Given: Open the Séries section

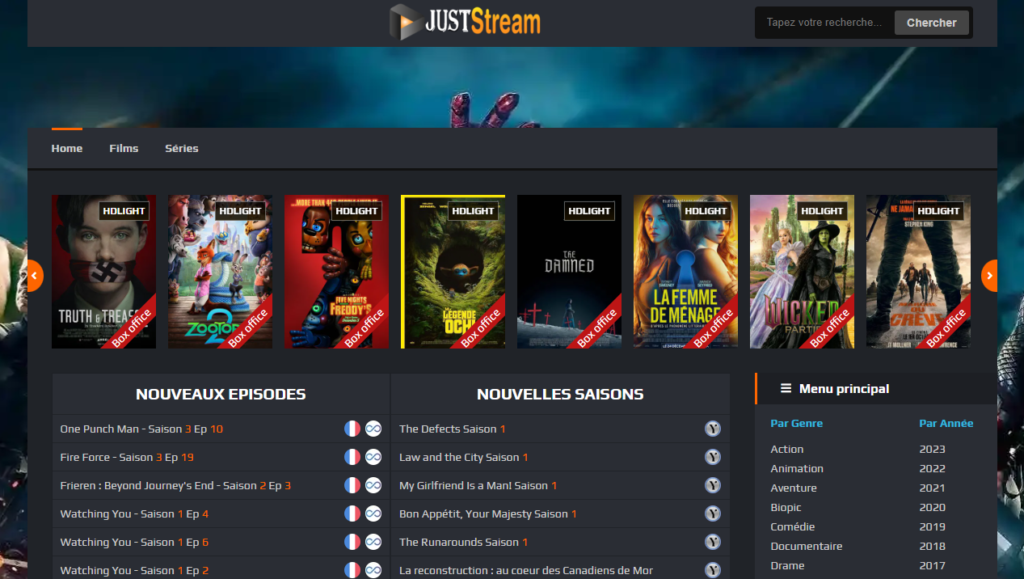Looking at the screenshot, I should tap(181, 148).
